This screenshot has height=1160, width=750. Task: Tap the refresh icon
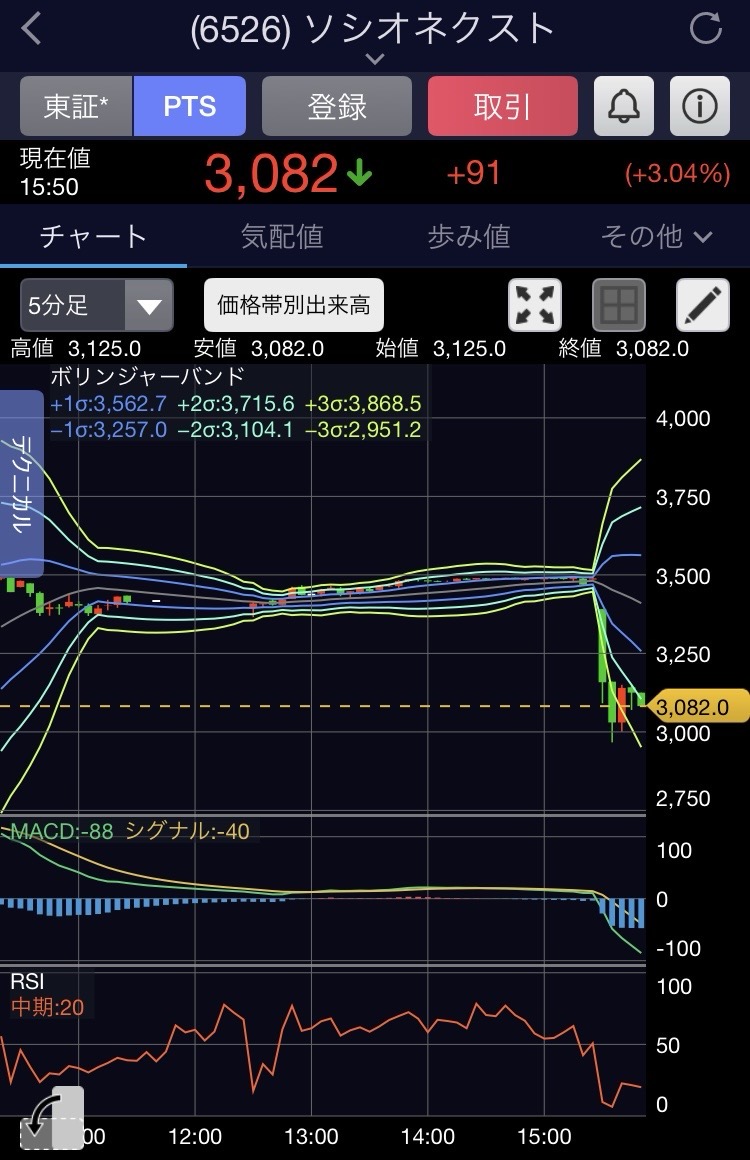(x=705, y=29)
